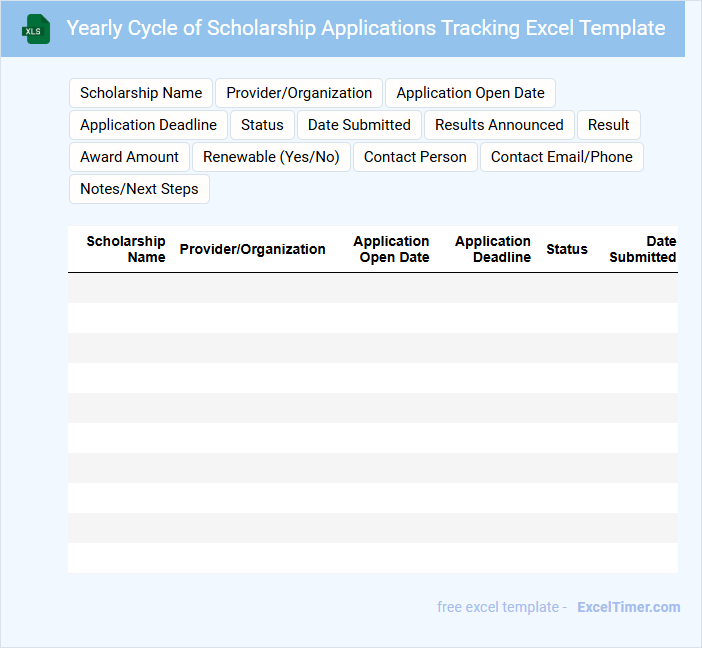Screen dimensions: 702x648
Task: Select the Contact Email/Phone tag
Action: (x=561, y=157)
